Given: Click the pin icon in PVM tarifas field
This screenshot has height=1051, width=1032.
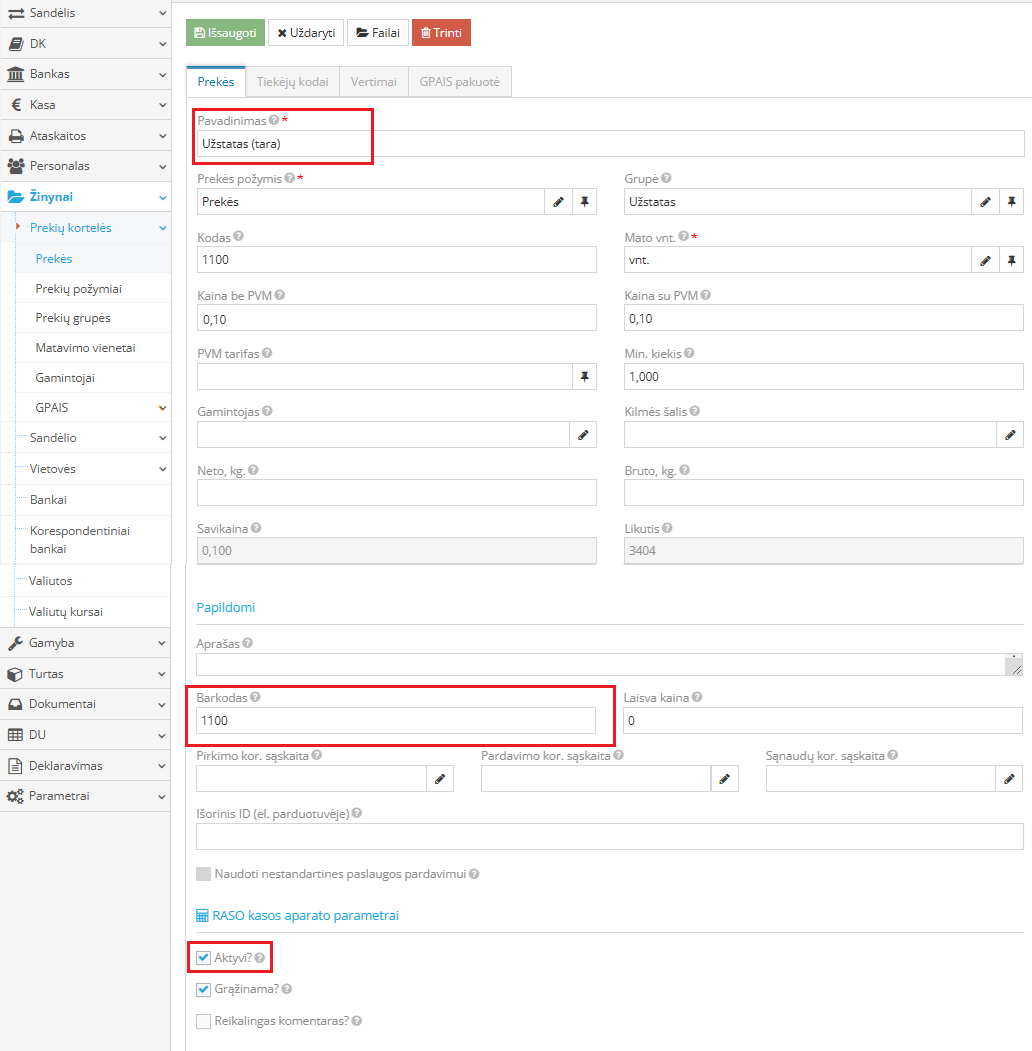Looking at the screenshot, I should click(x=584, y=377).
